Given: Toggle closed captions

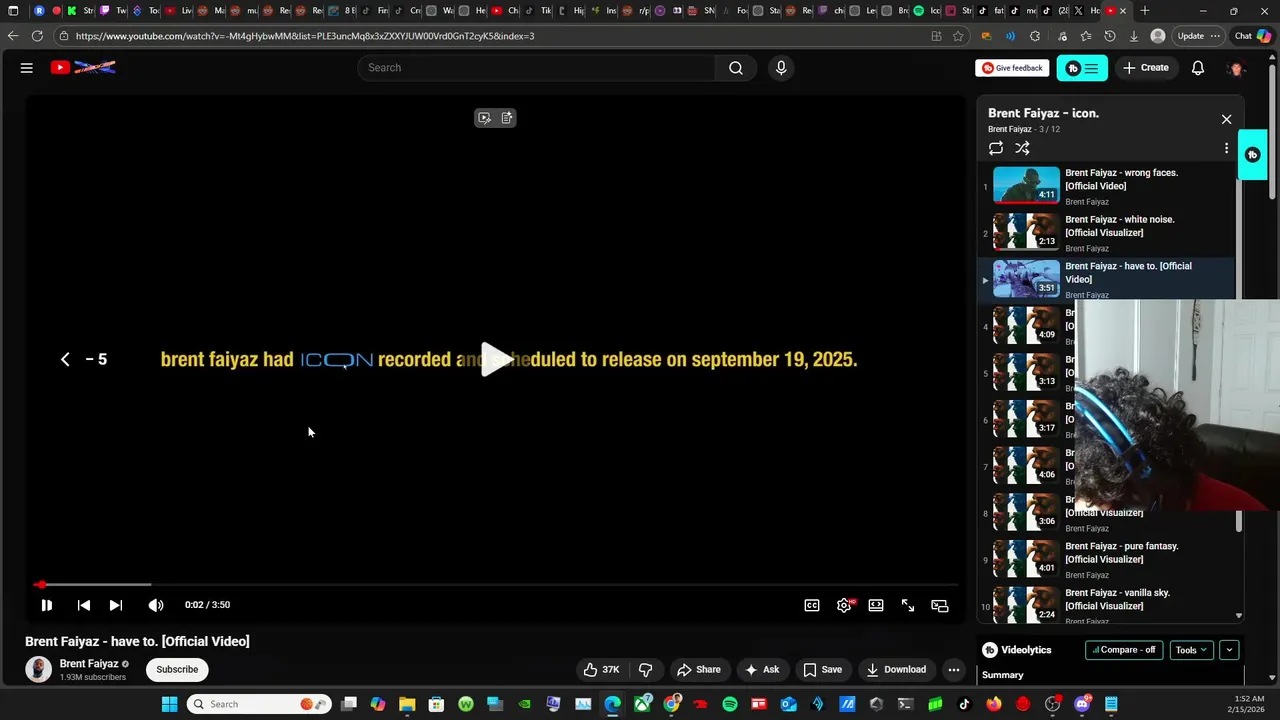Looking at the screenshot, I should (812, 605).
